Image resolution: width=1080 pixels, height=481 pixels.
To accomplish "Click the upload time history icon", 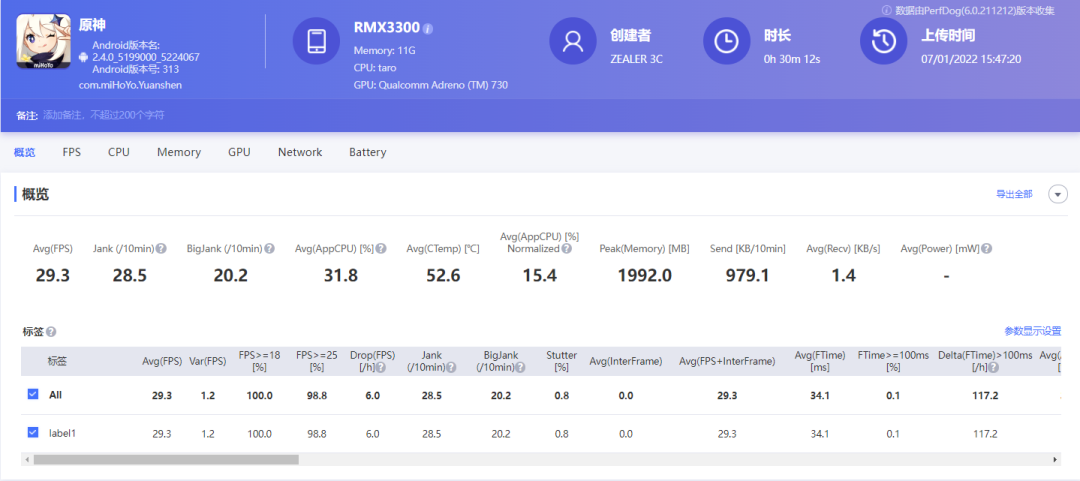I will (883, 41).
